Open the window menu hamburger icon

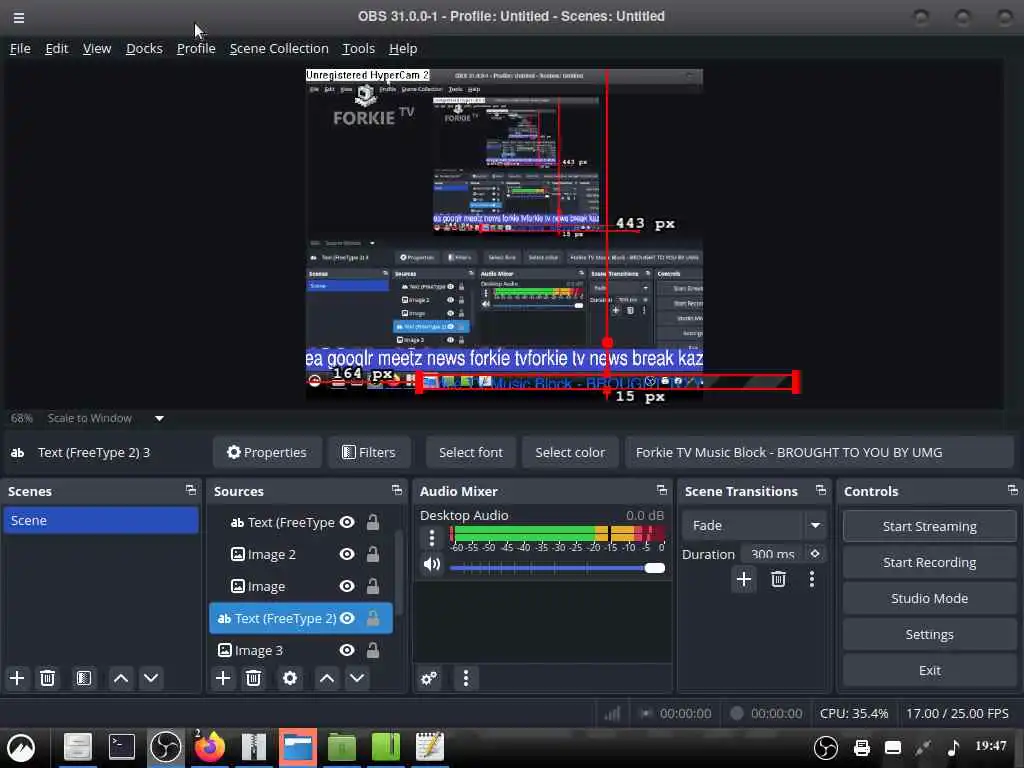click(x=19, y=18)
